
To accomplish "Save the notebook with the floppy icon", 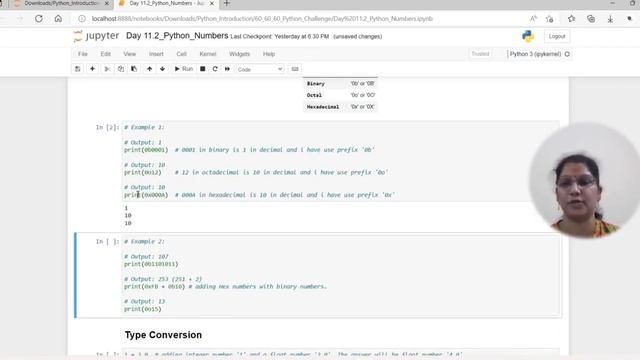I will pyautogui.click(x=78, y=69).
